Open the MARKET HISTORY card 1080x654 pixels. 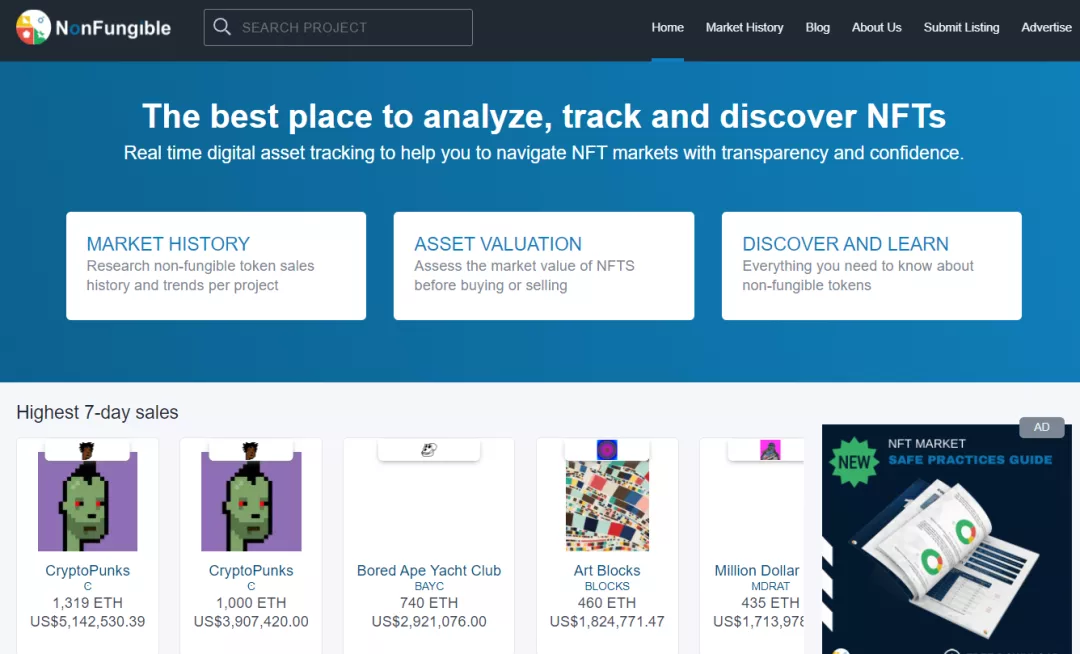click(x=216, y=265)
